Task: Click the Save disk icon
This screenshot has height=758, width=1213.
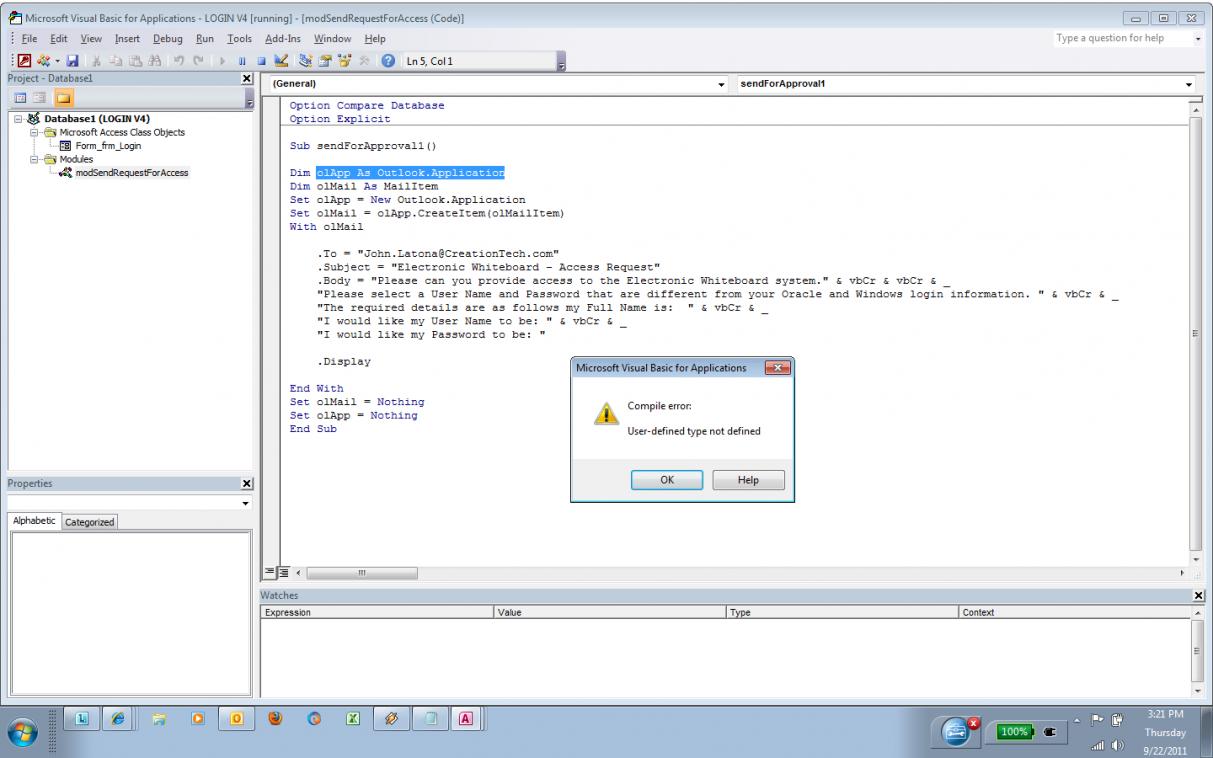Action: pyautogui.click(x=72, y=61)
